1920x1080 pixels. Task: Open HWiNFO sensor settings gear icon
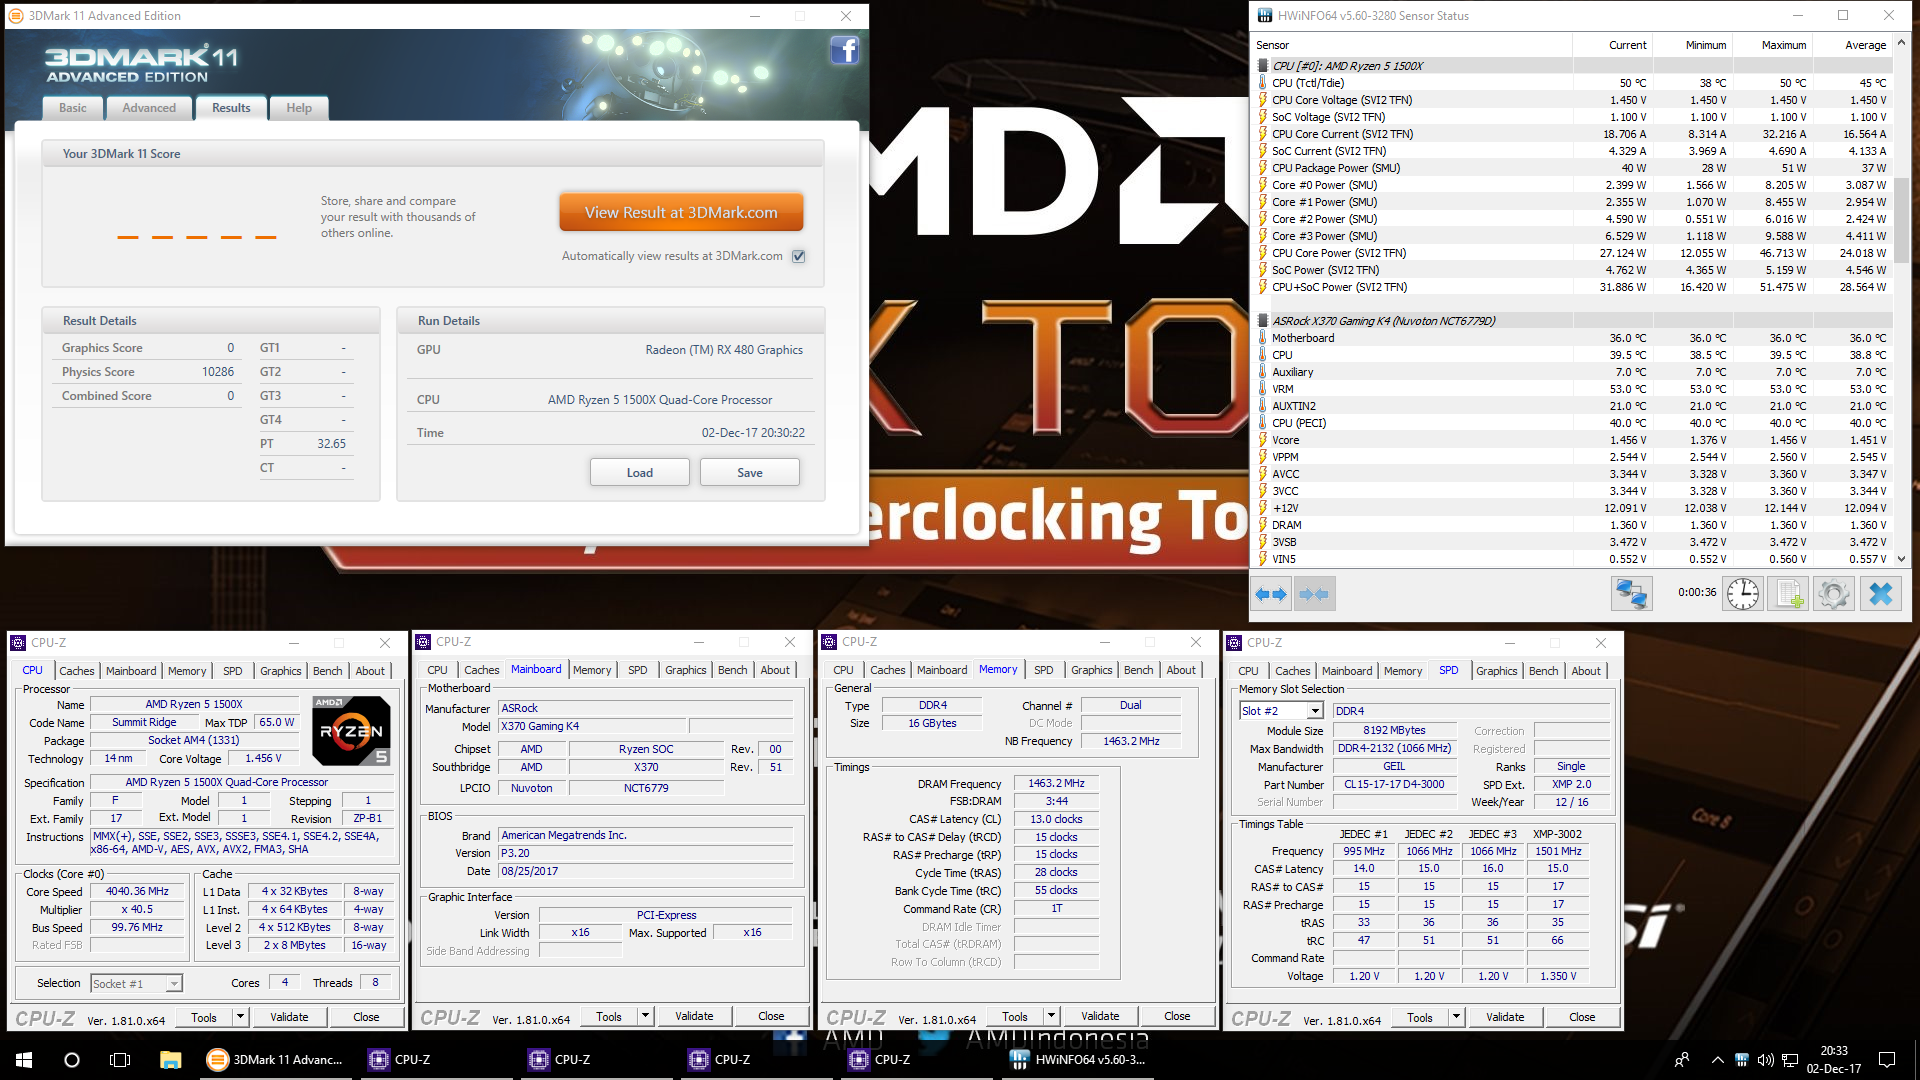click(1834, 594)
